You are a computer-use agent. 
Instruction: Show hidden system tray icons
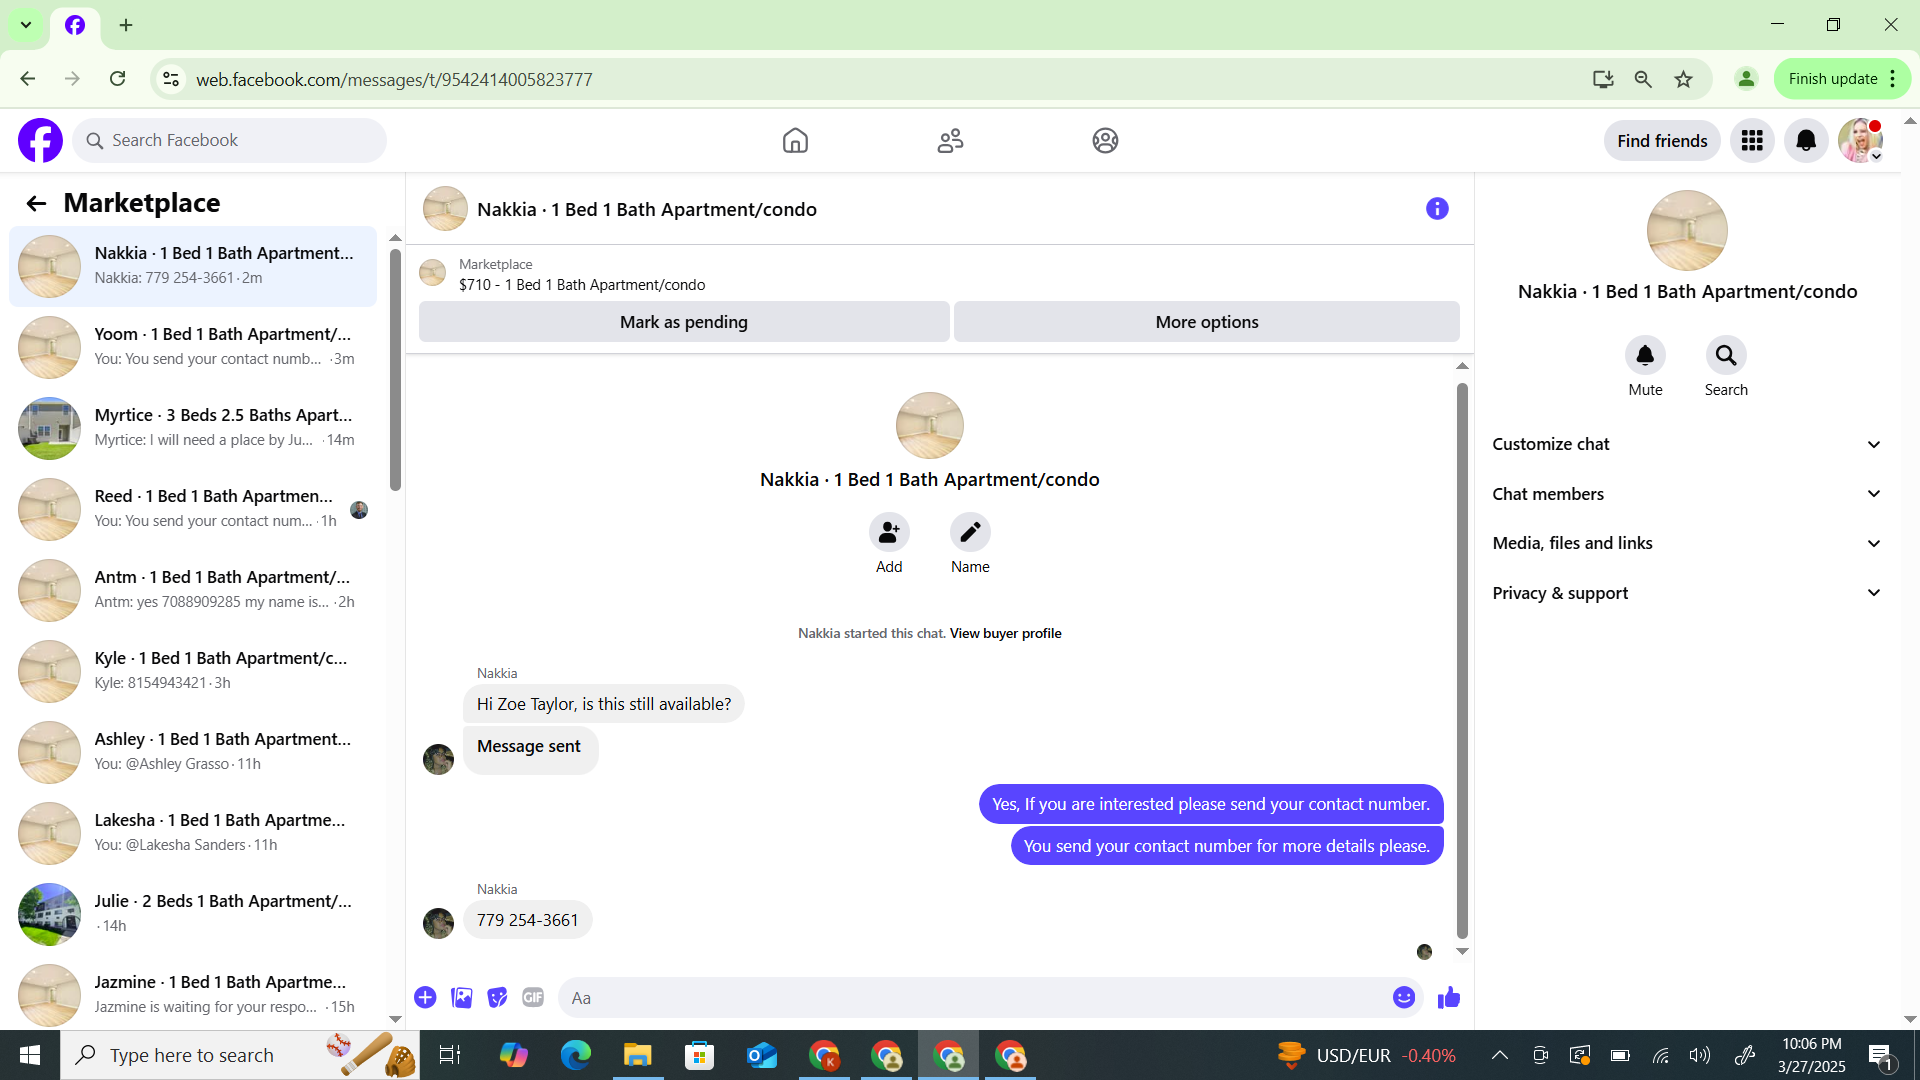coord(1500,1056)
